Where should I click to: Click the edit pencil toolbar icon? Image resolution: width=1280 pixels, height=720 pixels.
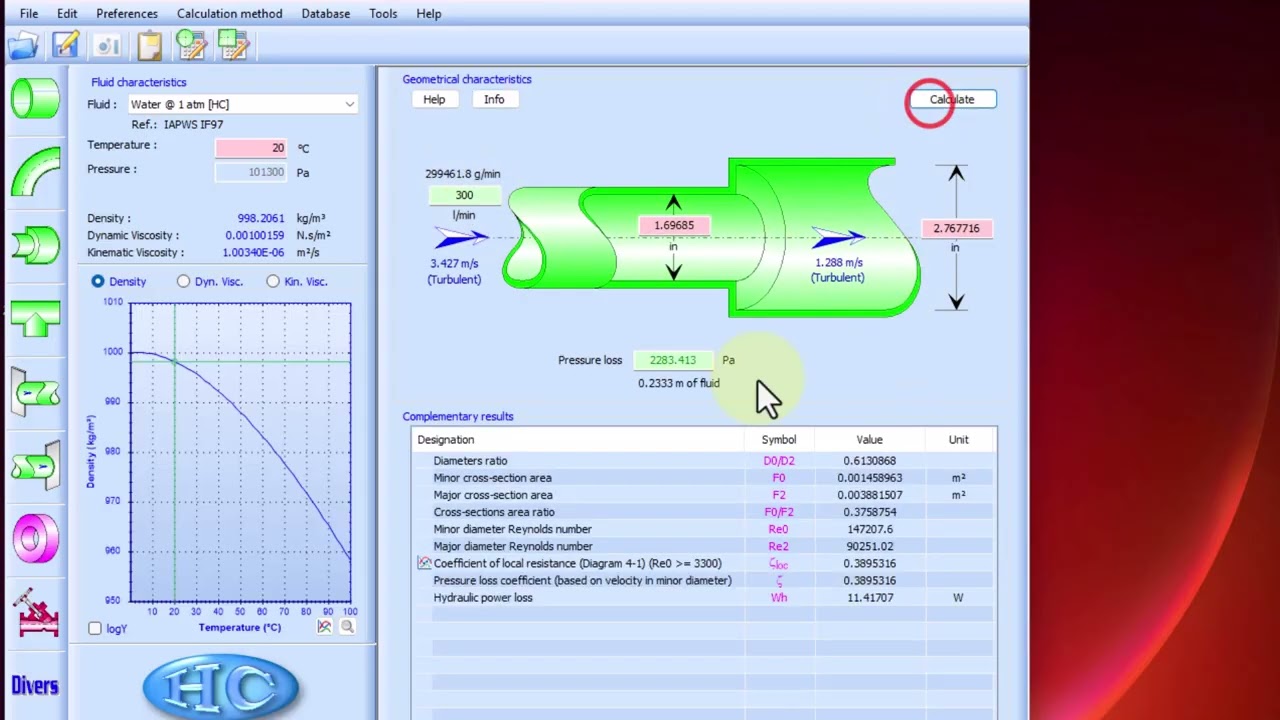(66, 45)
